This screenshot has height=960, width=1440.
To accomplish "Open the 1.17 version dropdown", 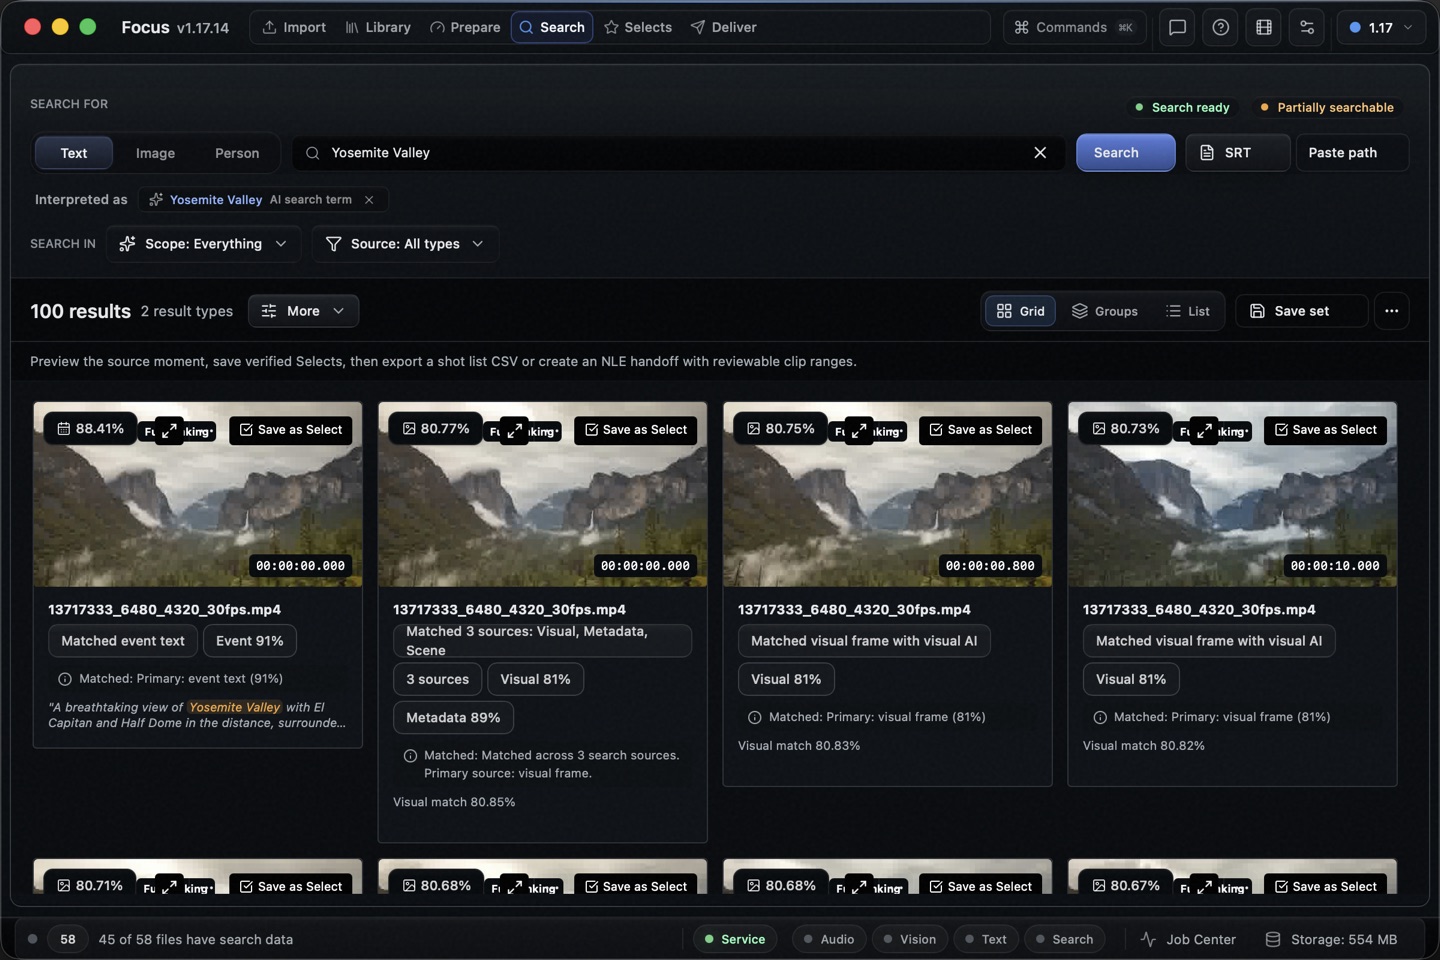I will point(1381,27).
